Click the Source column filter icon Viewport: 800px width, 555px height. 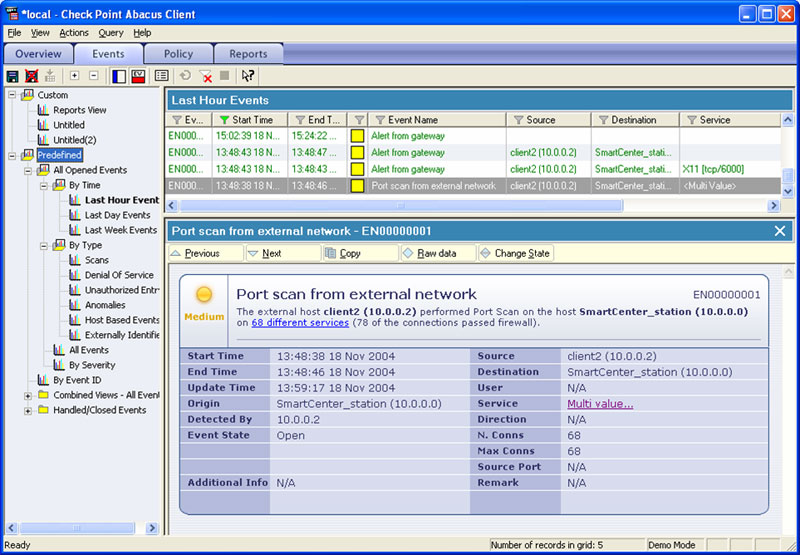[518, 120]
